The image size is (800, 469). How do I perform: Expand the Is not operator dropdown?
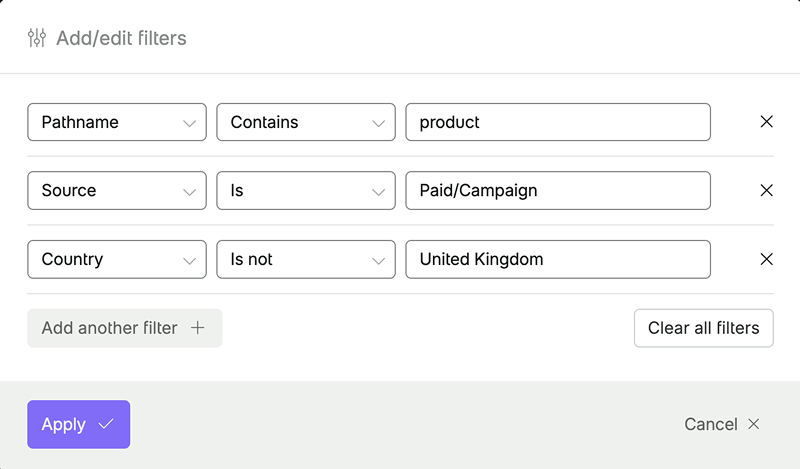[x=306, y=259]
